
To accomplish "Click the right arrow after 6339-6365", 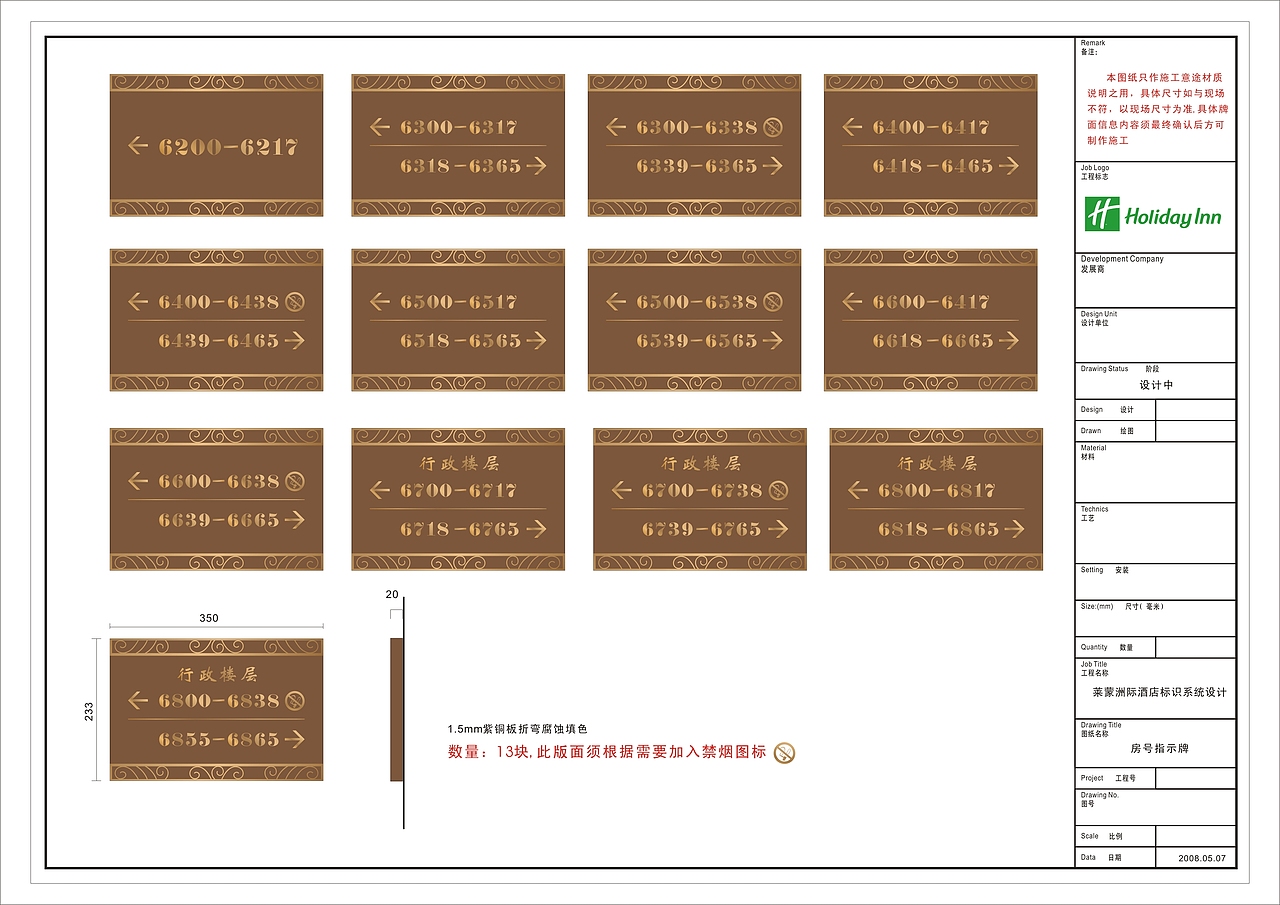I will pyautogui.click(x=773, y=166).
